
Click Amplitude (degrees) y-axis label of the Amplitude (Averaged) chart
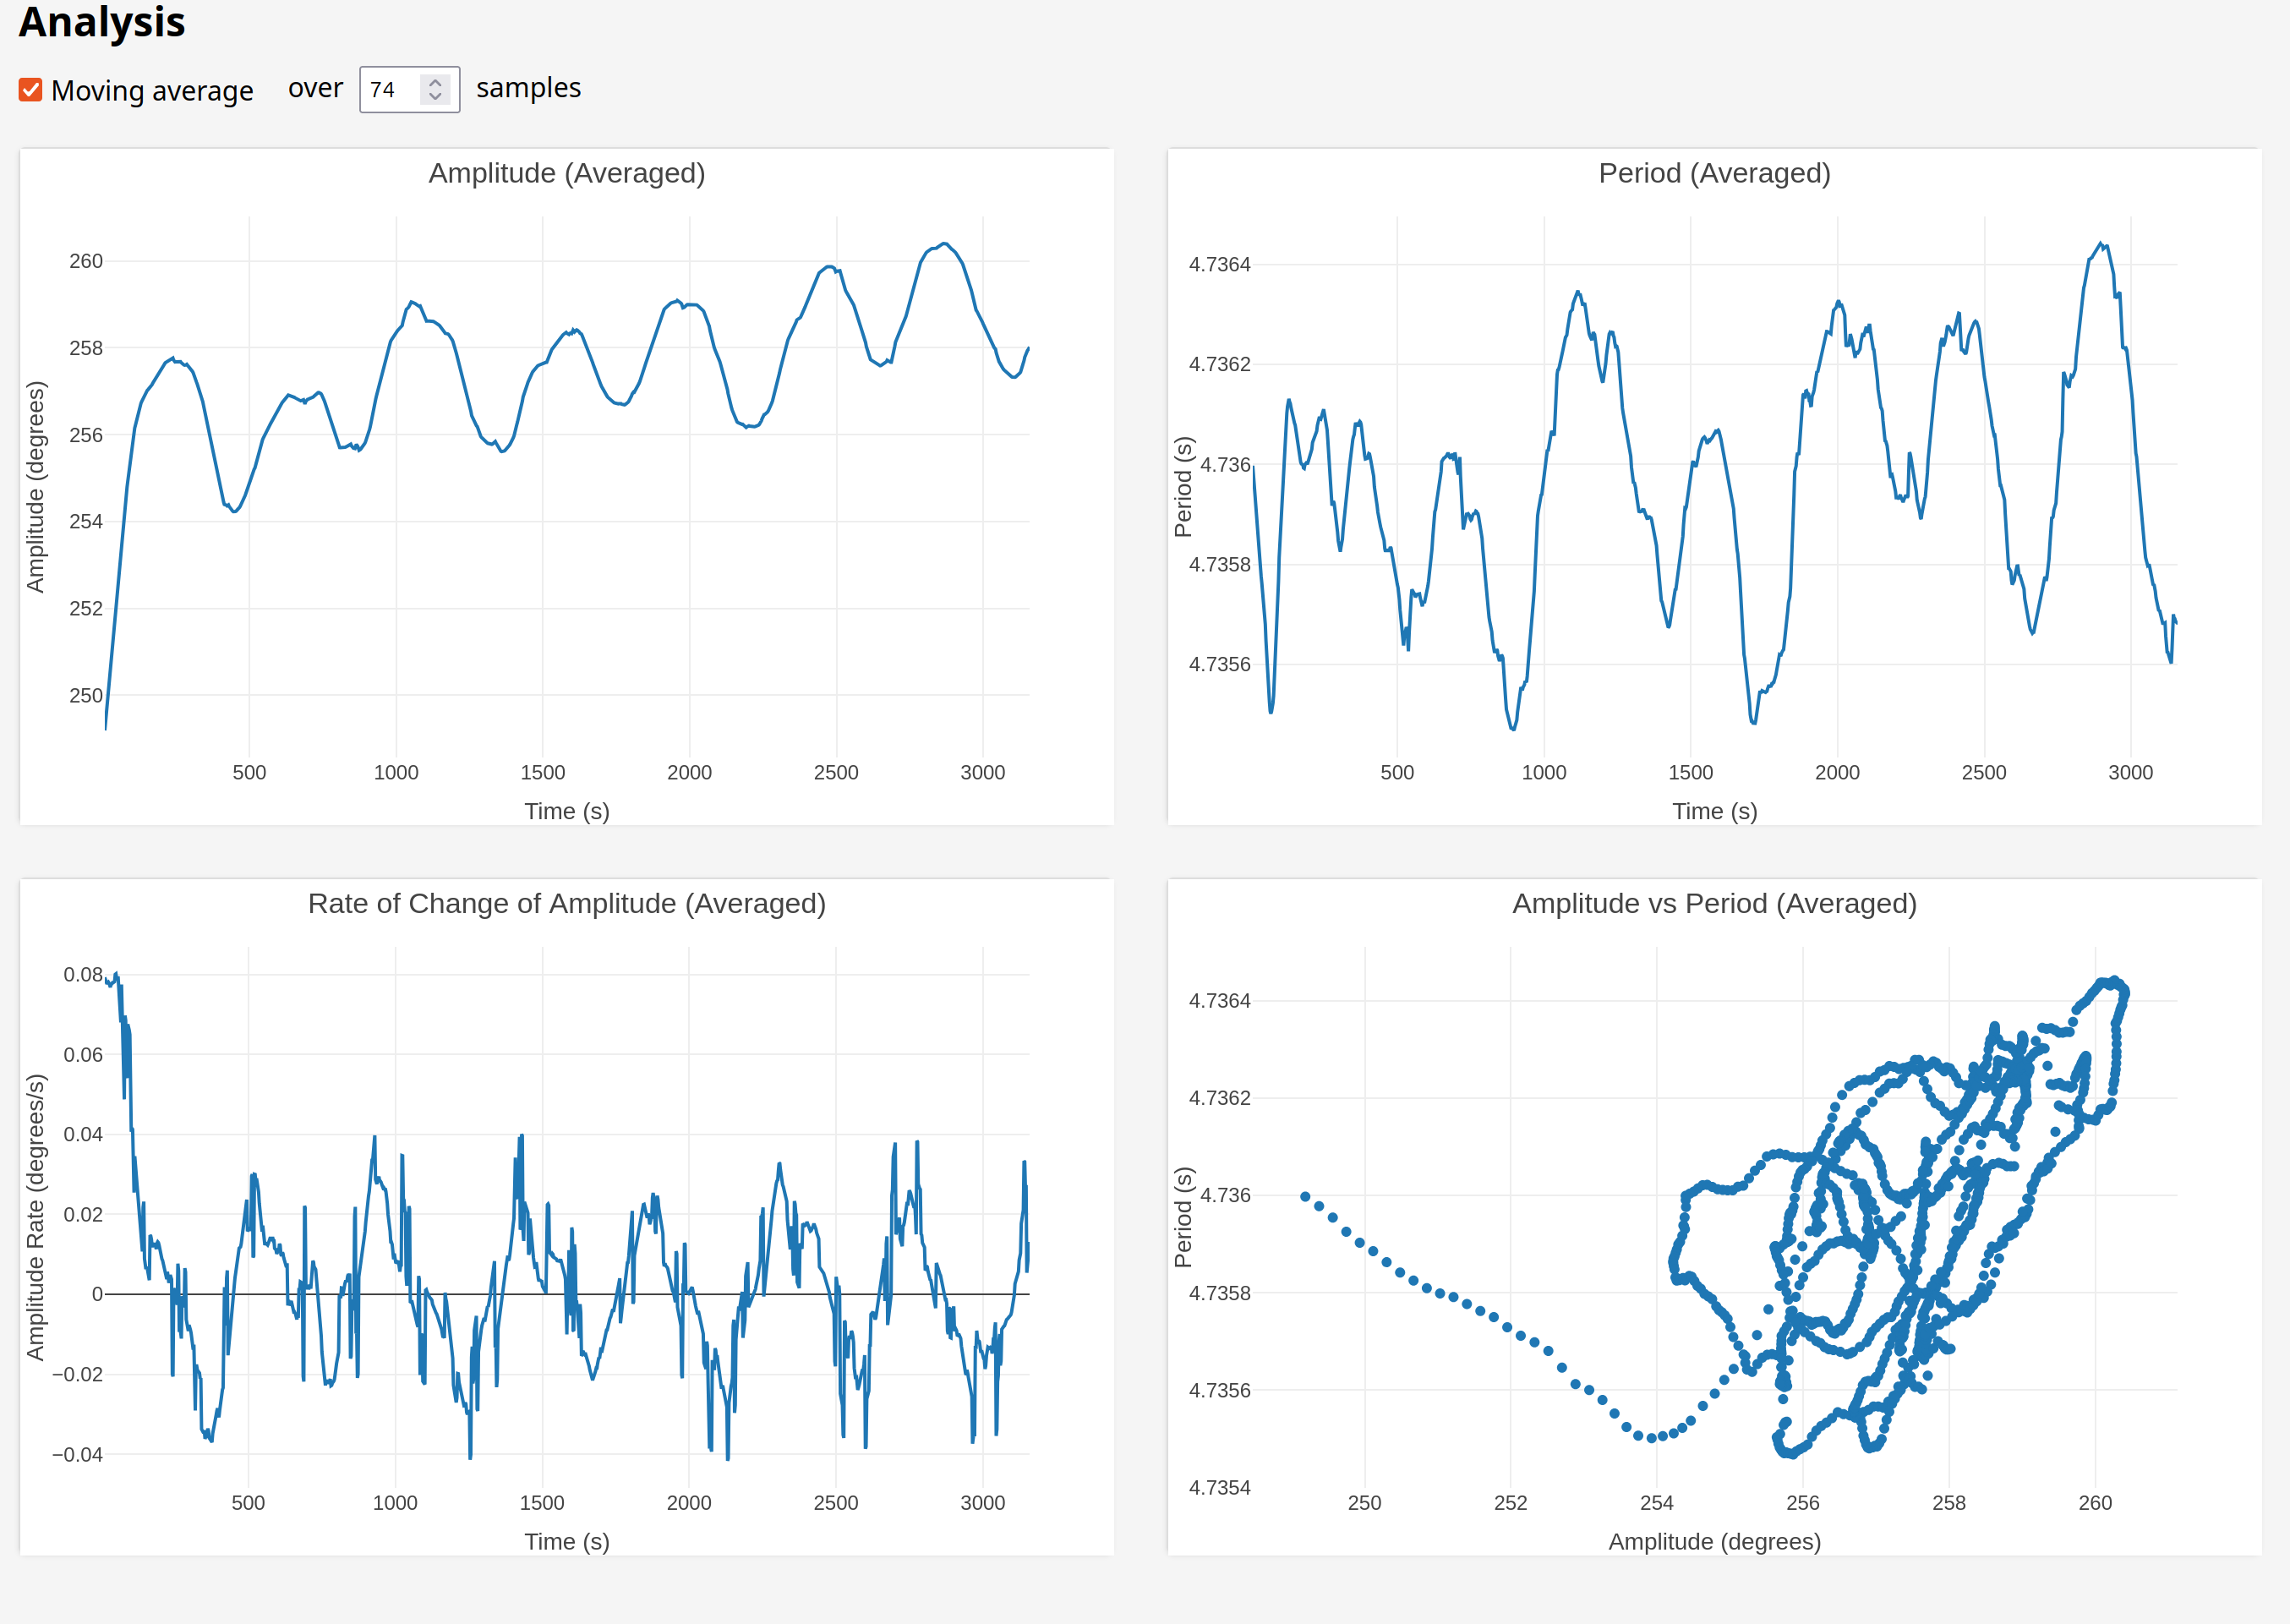click(36, 487)
